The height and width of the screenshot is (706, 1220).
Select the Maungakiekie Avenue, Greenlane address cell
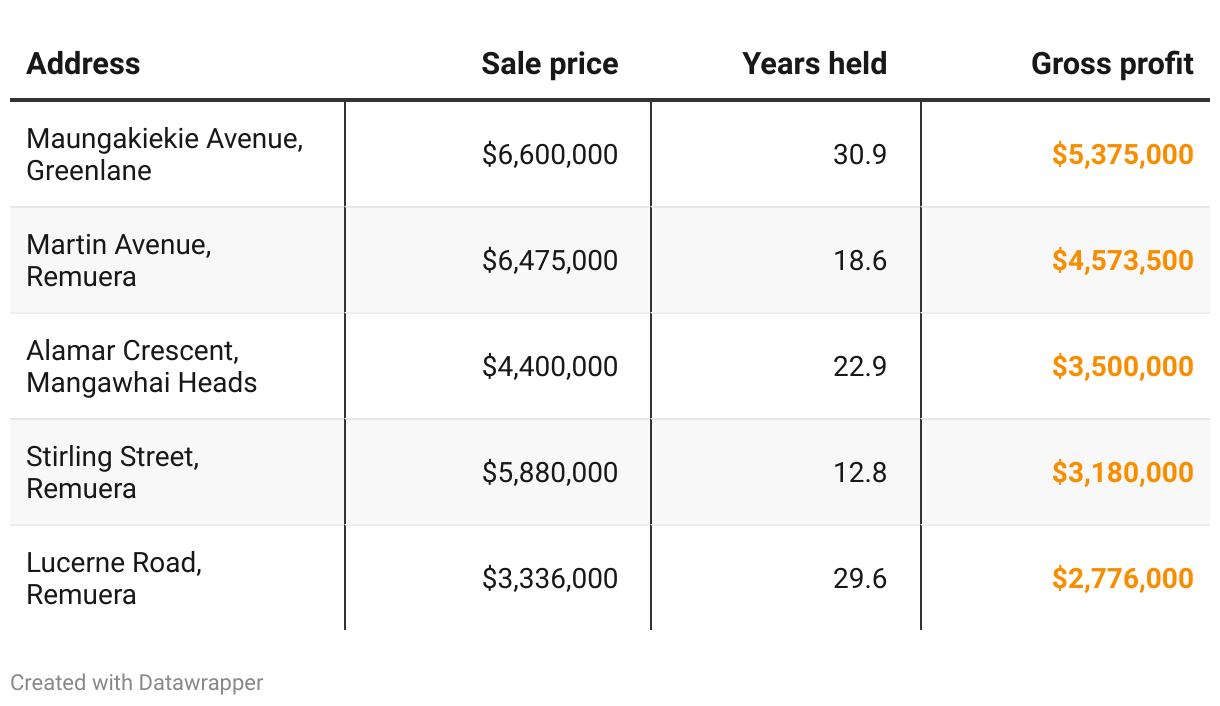pos(165,154)
